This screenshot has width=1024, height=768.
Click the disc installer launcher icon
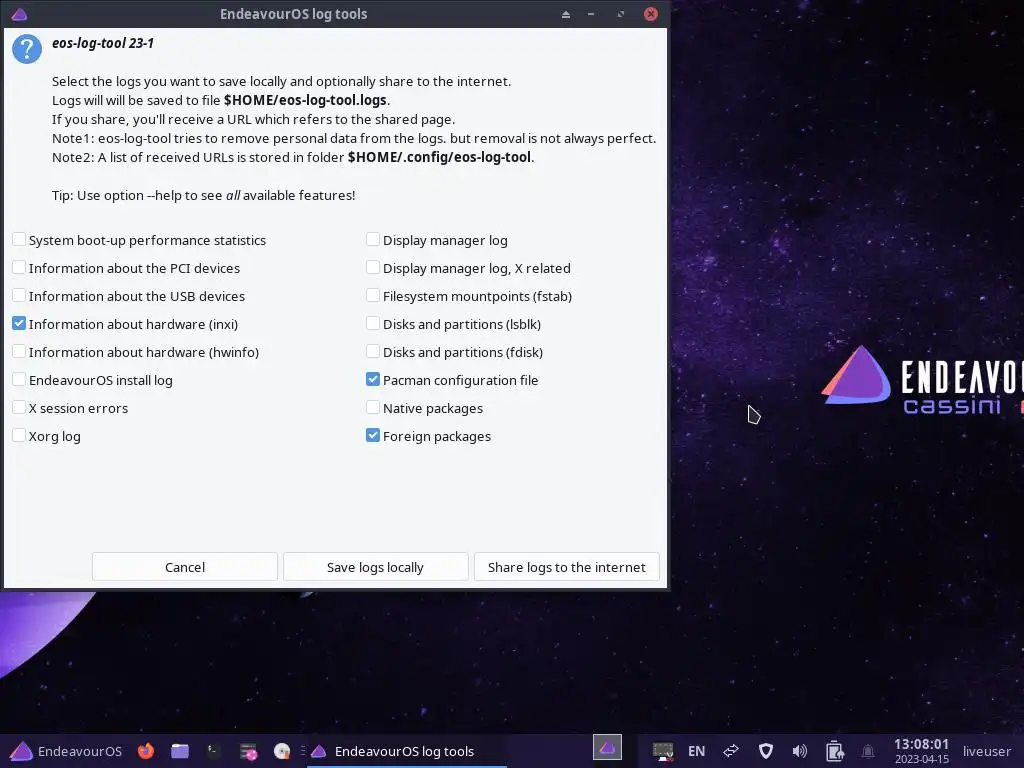click(x=281, y=751)
